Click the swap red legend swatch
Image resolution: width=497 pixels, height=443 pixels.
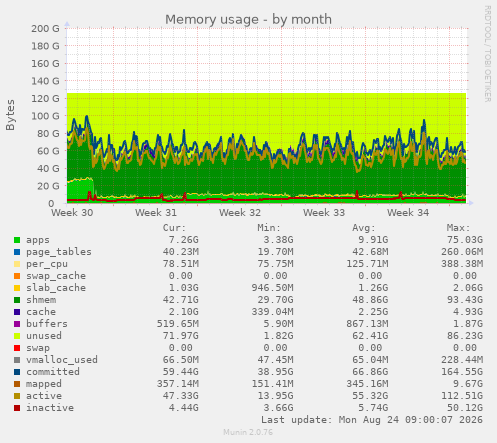[x=17, y=348]
